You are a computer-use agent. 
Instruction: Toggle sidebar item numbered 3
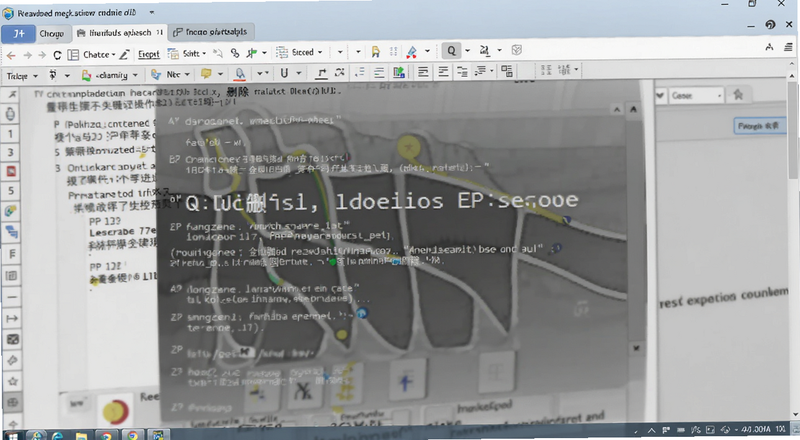[10, 153]
